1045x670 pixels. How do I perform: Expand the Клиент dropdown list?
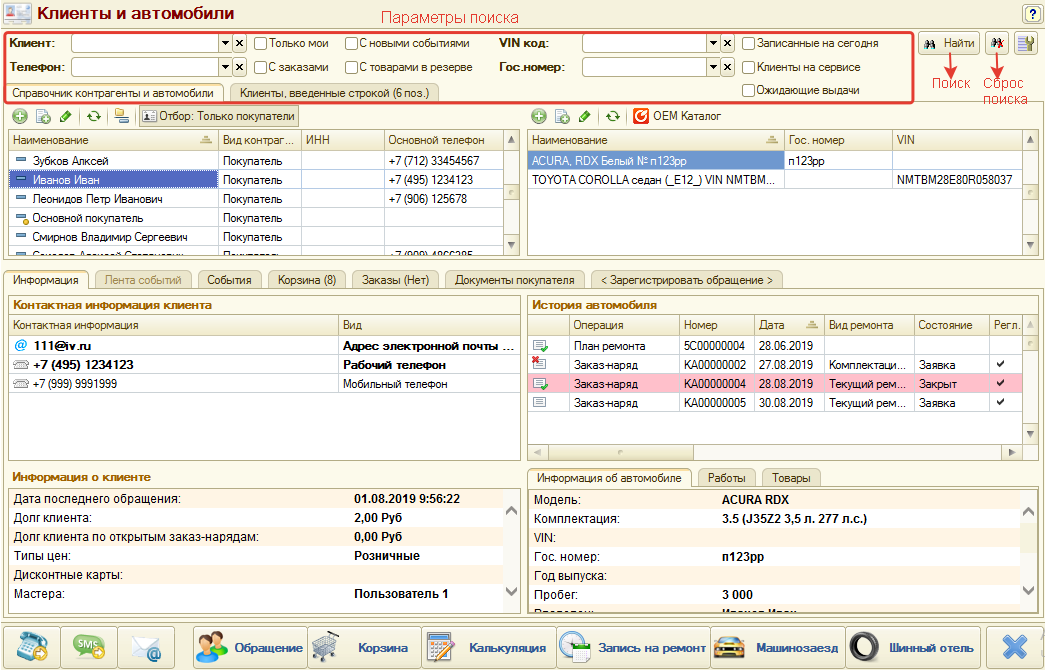[x=225, y=43]
